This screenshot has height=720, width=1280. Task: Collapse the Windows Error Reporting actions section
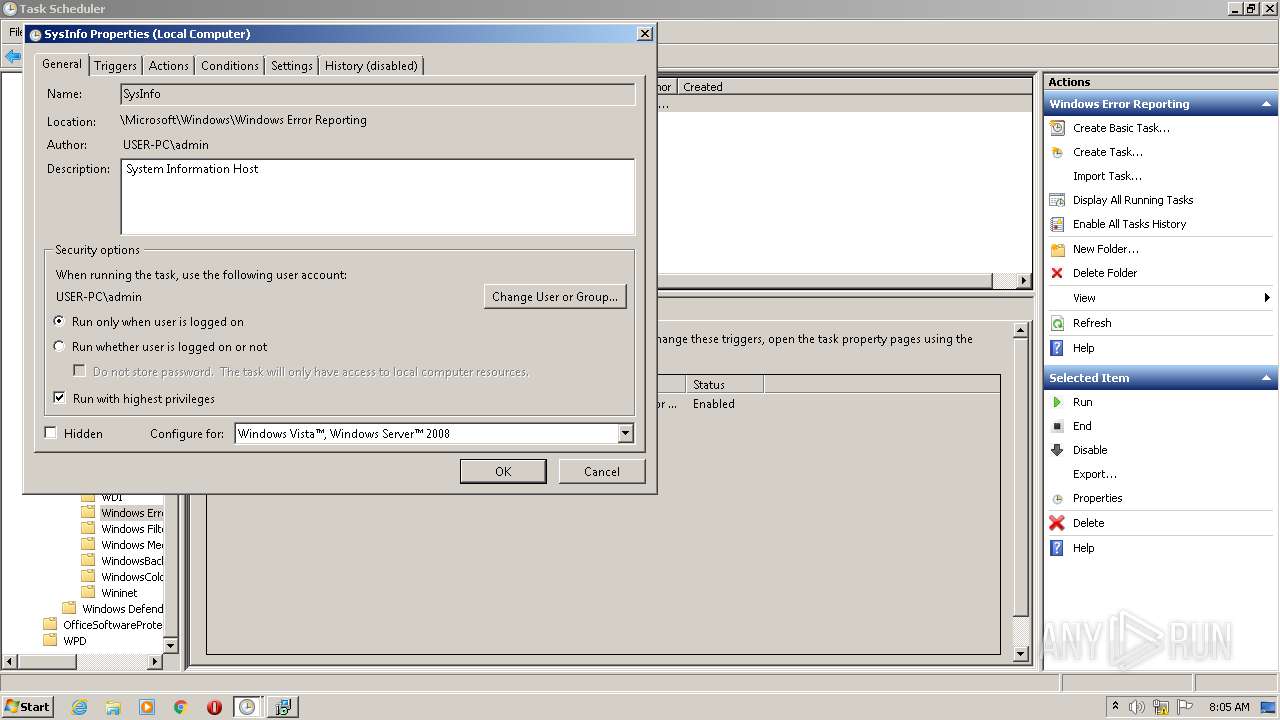(1267, 104)
